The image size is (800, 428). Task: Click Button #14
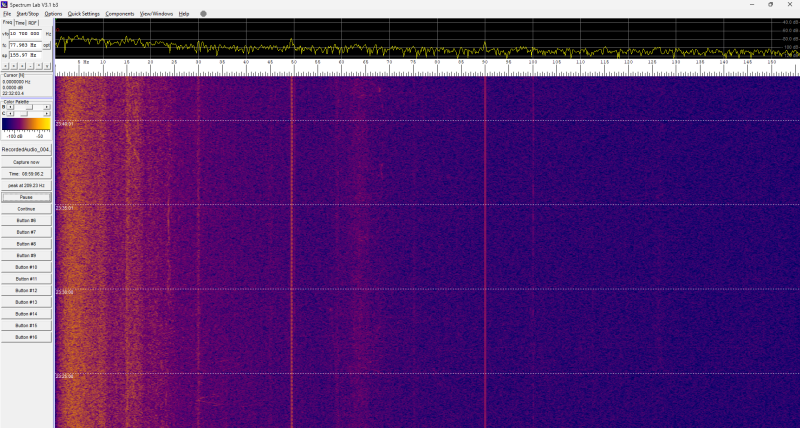click(x=26, y=314)
